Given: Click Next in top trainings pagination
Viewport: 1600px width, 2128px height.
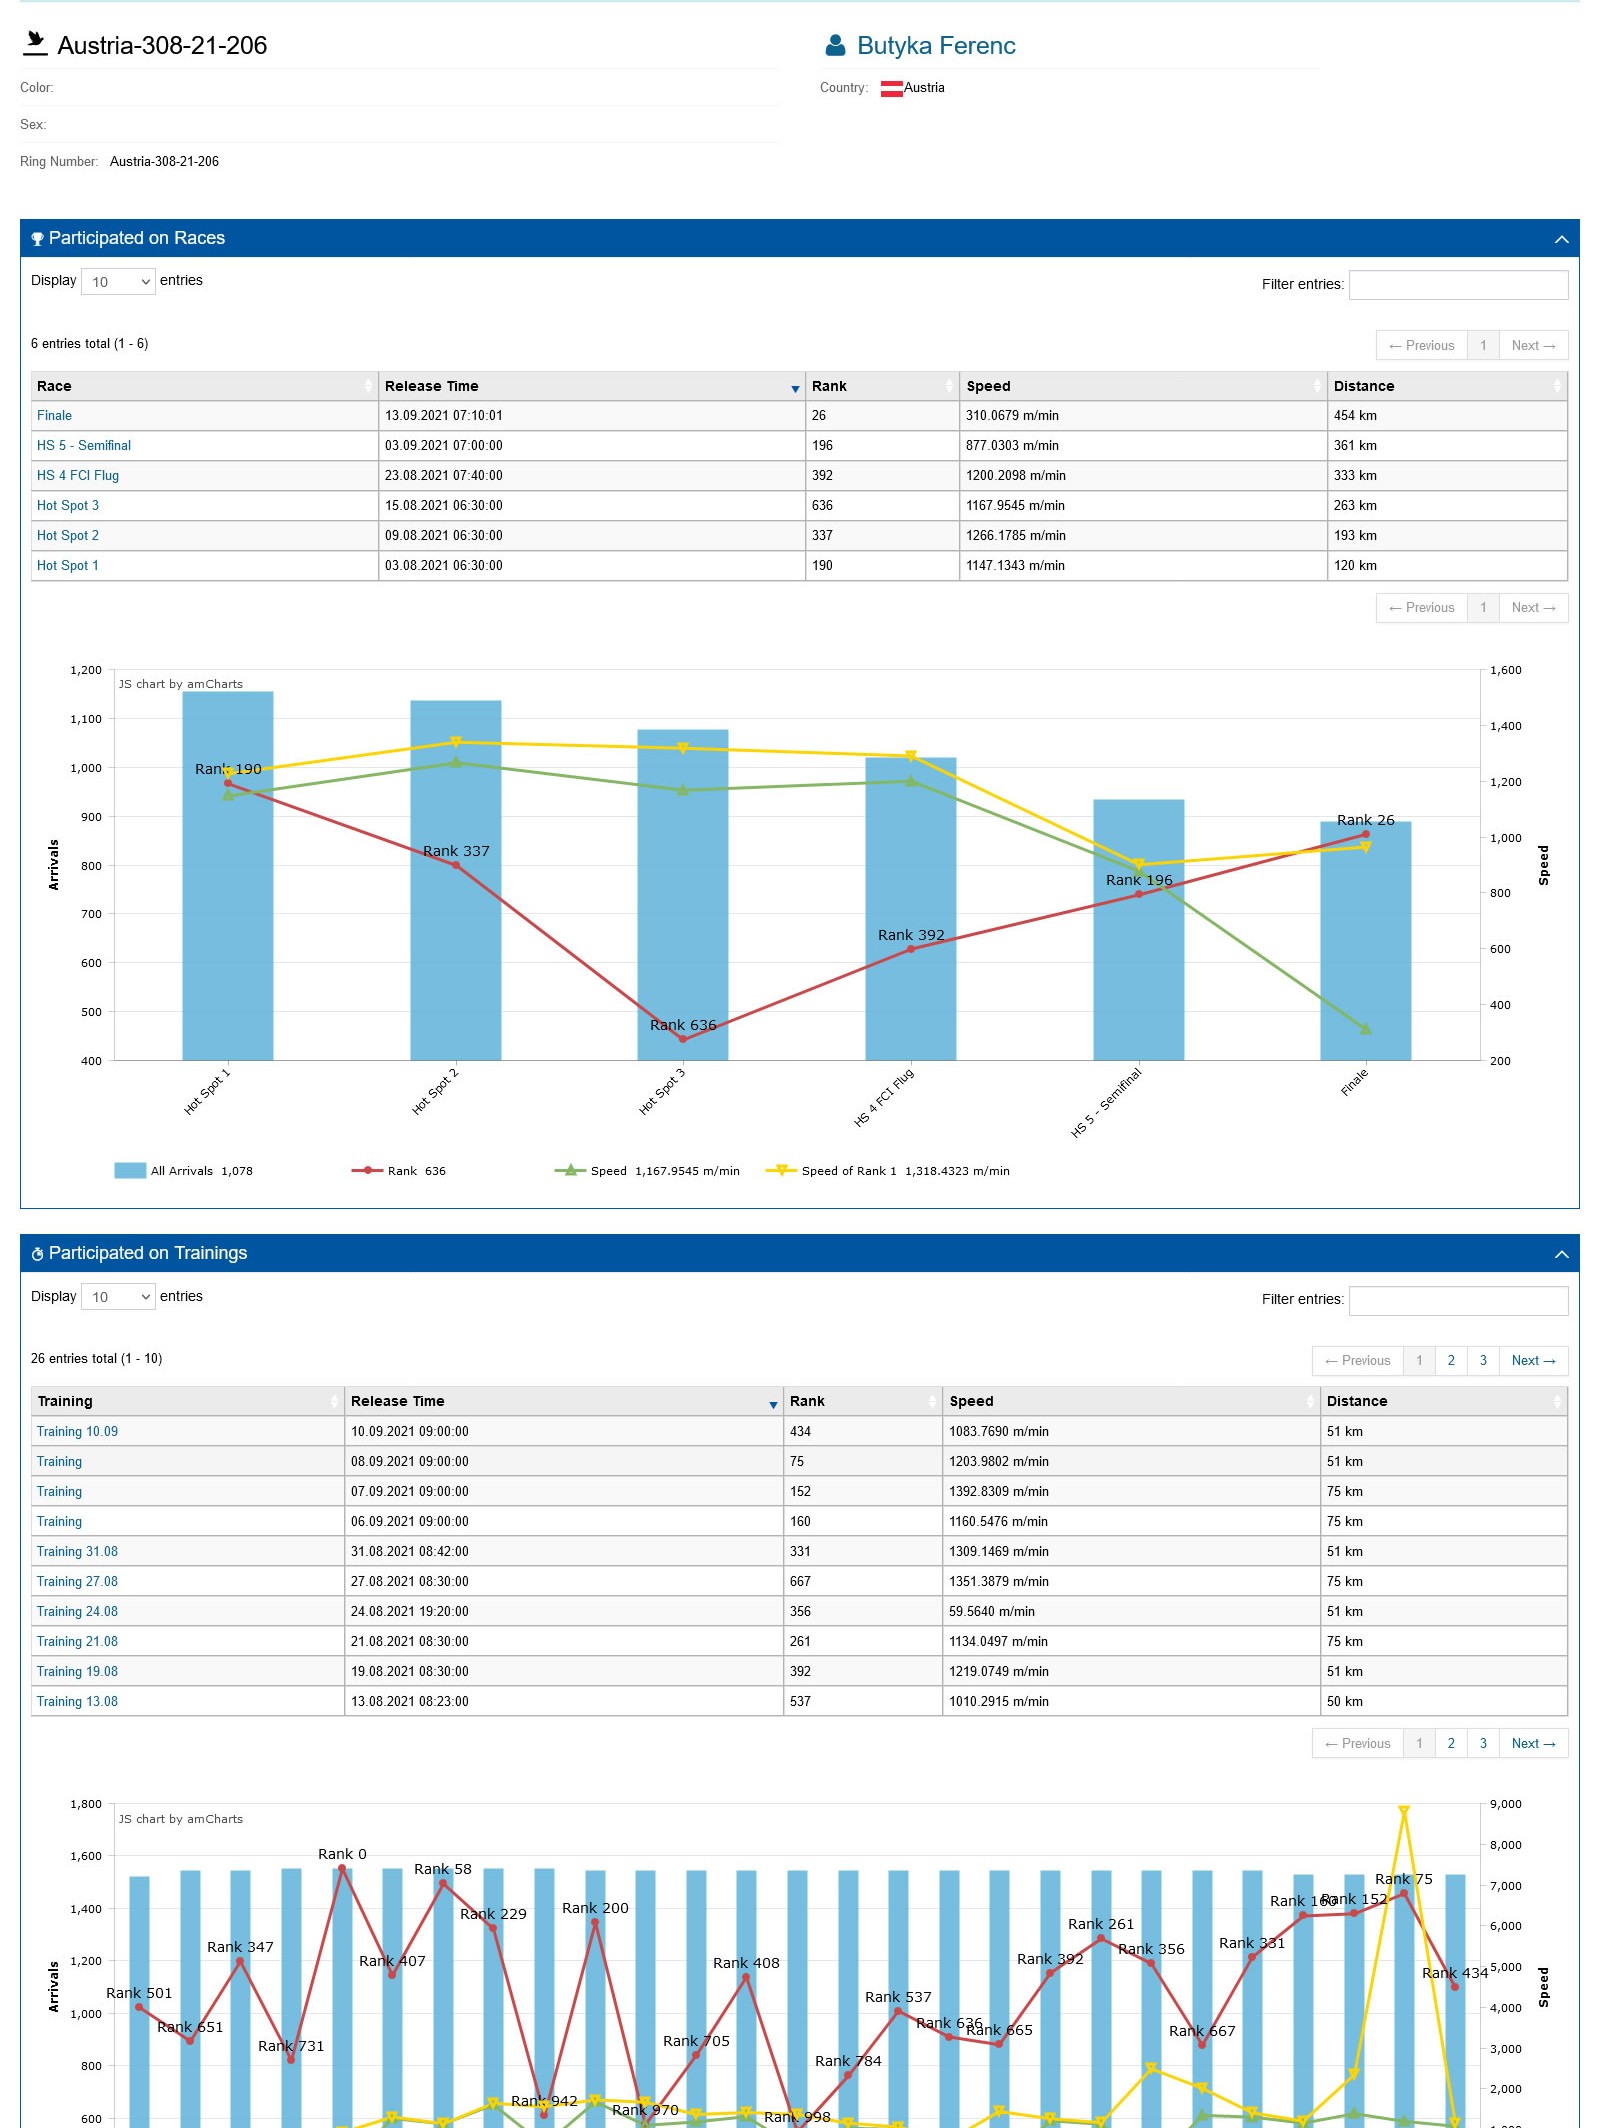Looking at the screenshot, I should click(1533, 1361).
